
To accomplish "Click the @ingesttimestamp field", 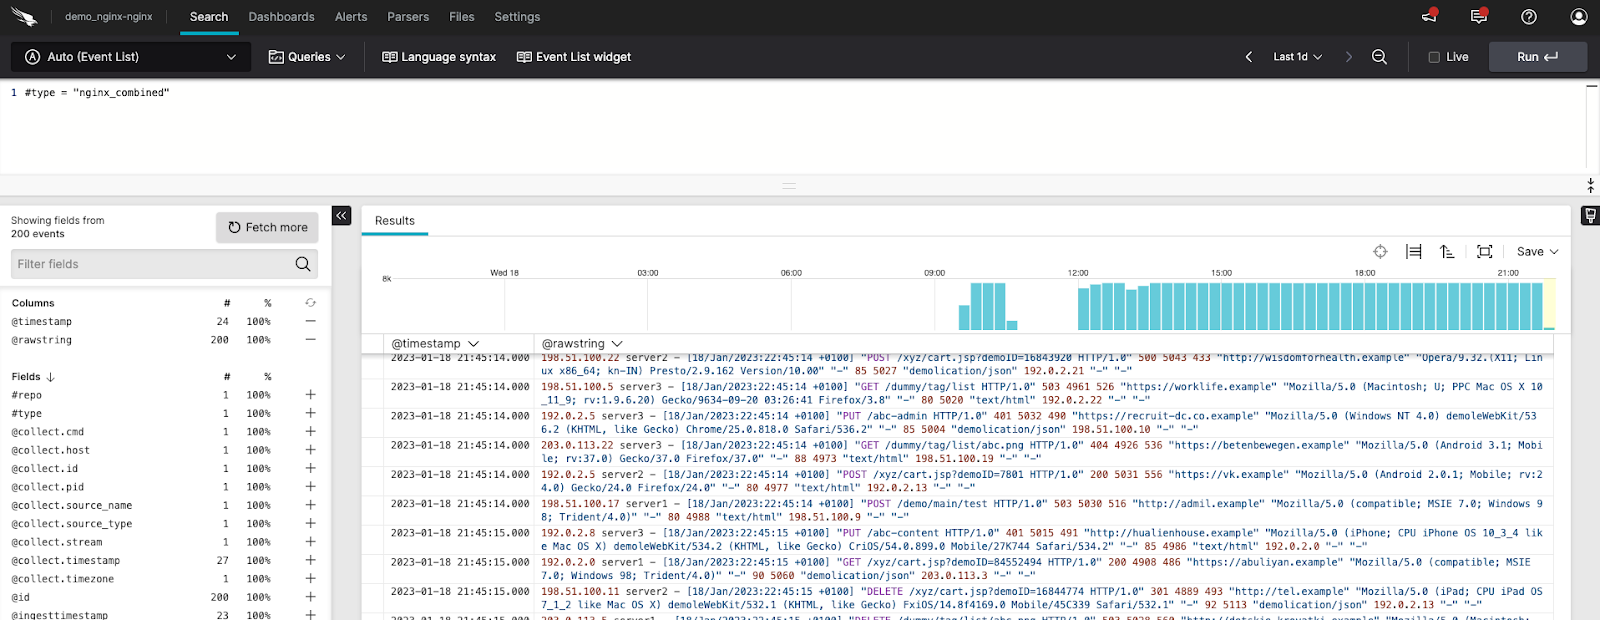I will point(60,615).
